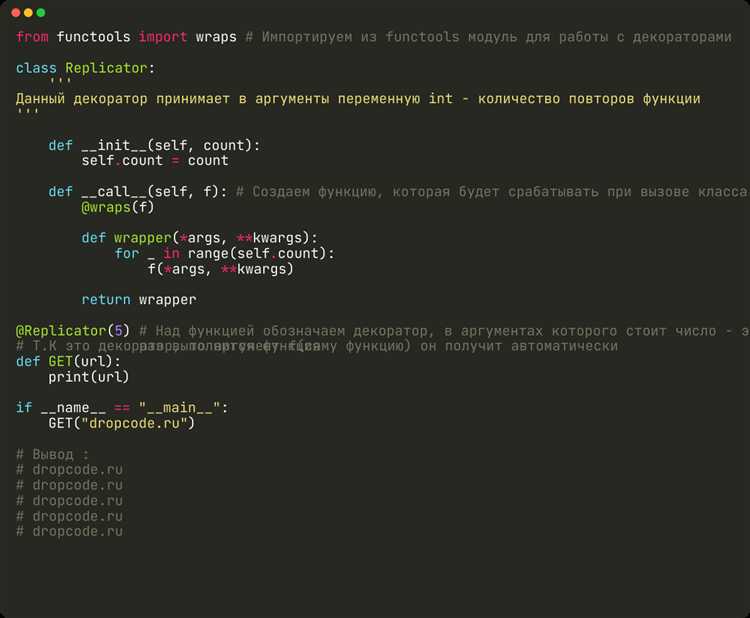Click 'def __call__(self, f):' definition
Image resolution: width=750 pixels, height=618 pixels.
(x=138, y=191)
